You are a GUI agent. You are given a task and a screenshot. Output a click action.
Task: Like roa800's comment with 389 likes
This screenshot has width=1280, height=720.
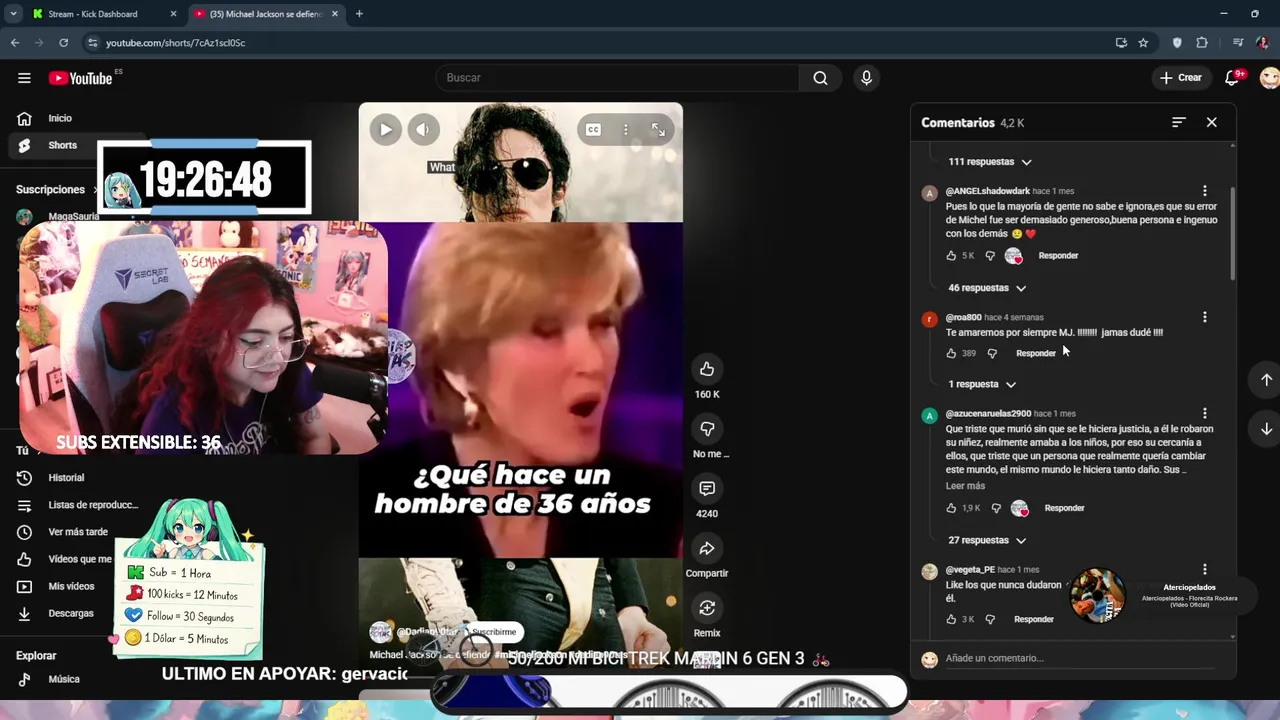[x=951, y=353]
